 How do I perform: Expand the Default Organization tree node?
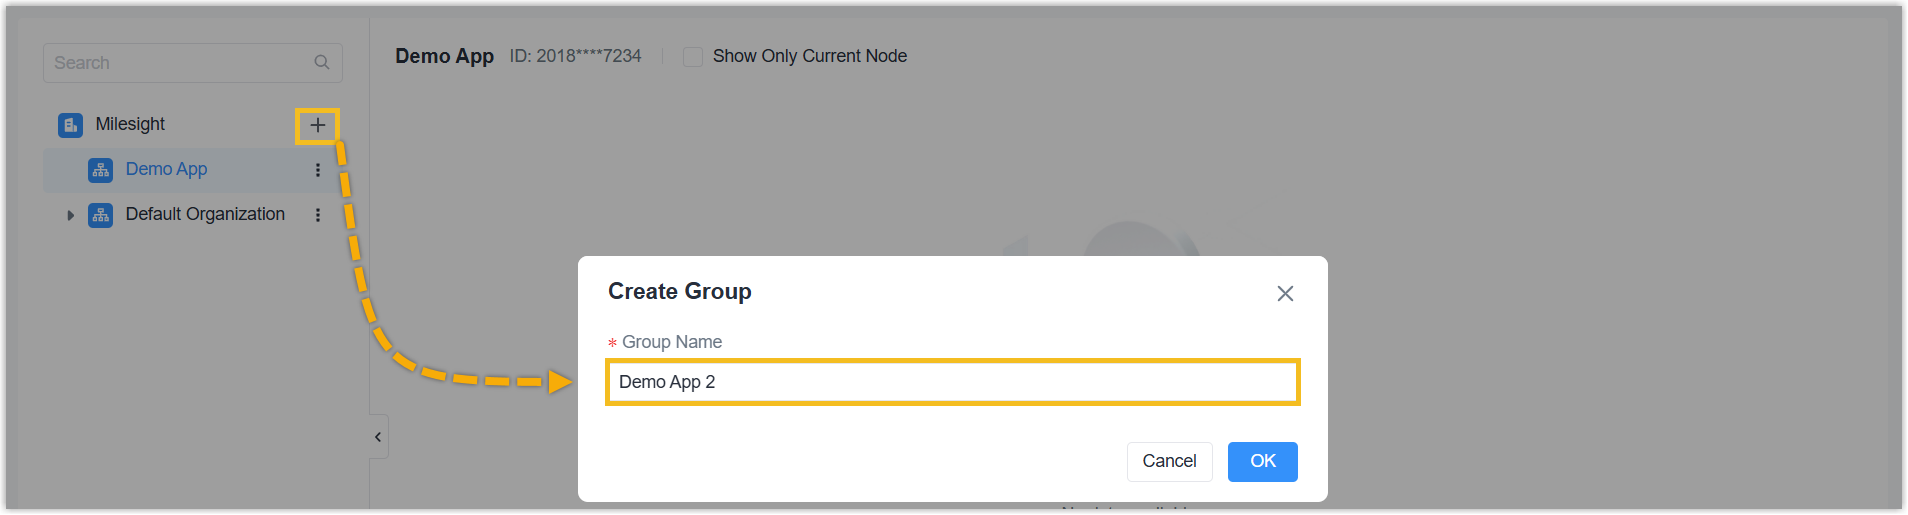tap(70, 215)
